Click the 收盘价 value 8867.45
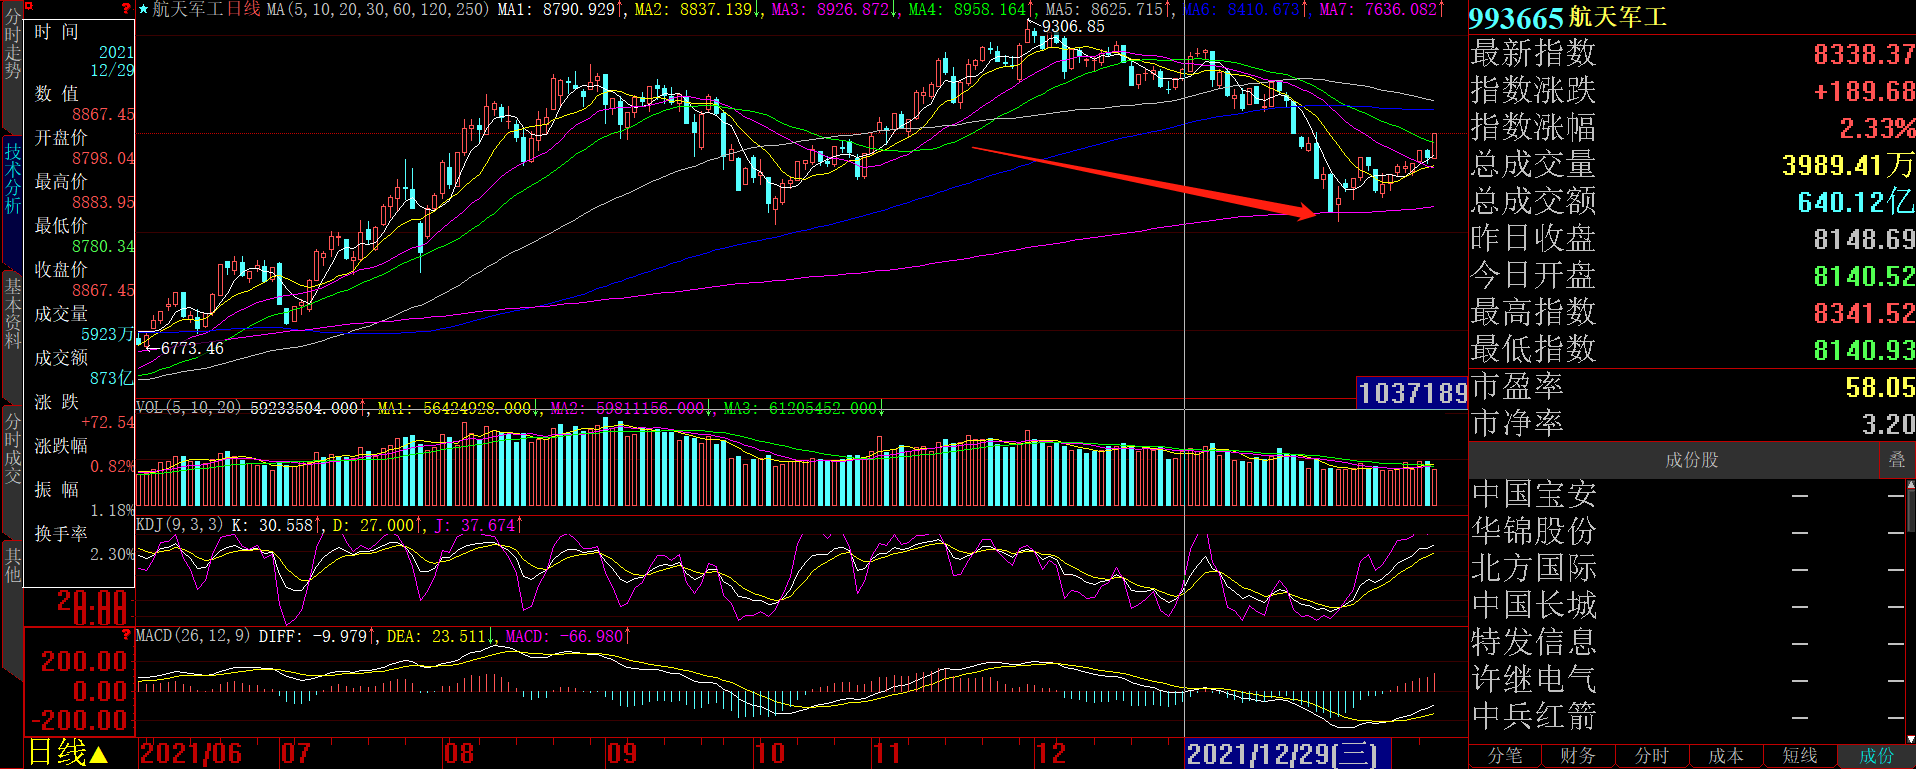Viewport: 1916px width, 769px height. pyautogui.click(x=103, y=290)
